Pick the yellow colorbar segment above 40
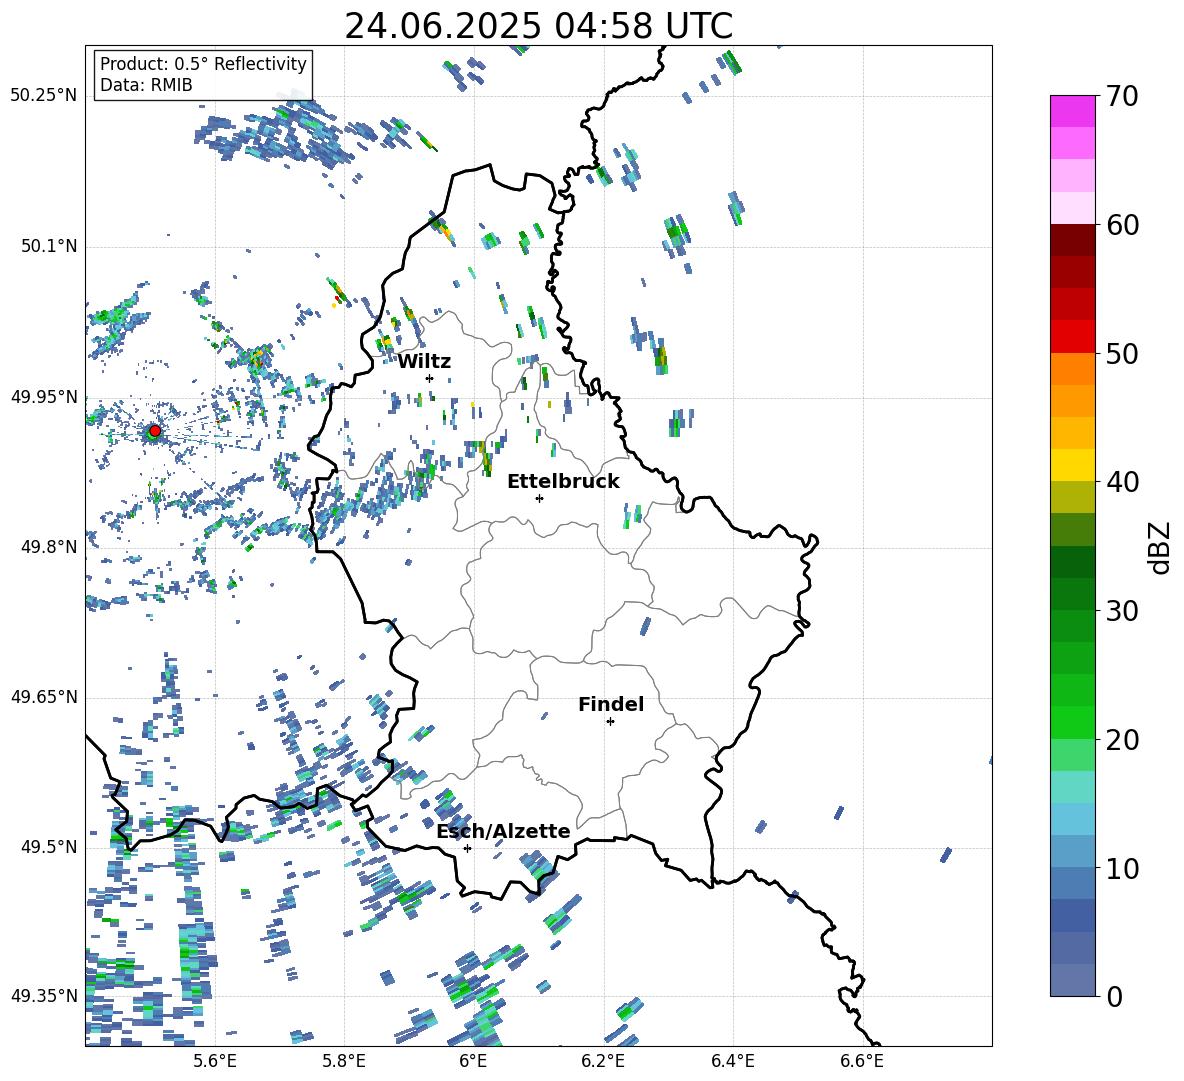 [1072, 465]
